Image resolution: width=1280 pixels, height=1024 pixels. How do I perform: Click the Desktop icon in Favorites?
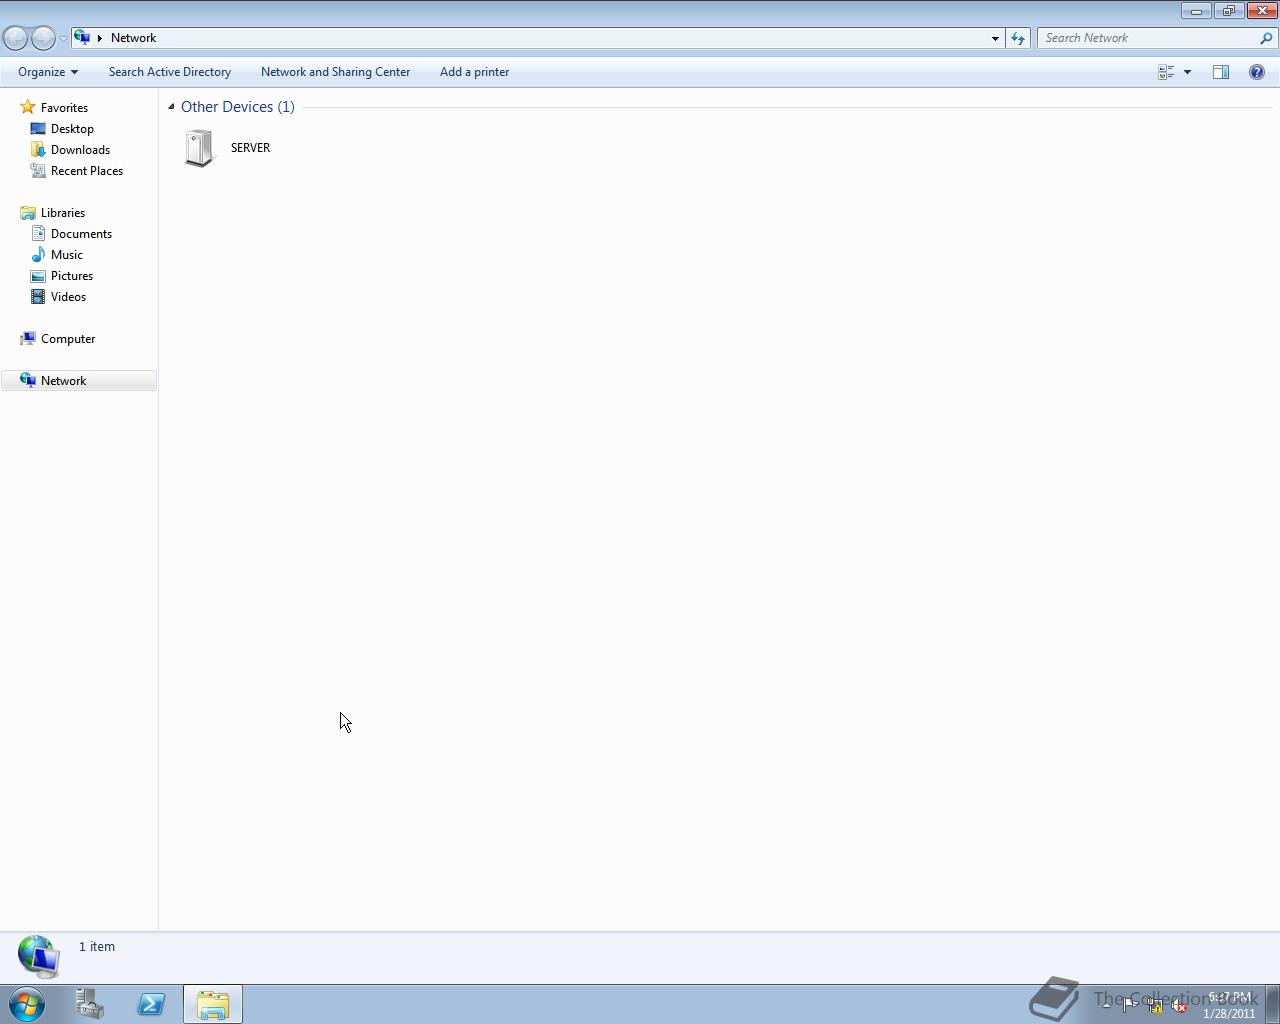pos(38,128)
